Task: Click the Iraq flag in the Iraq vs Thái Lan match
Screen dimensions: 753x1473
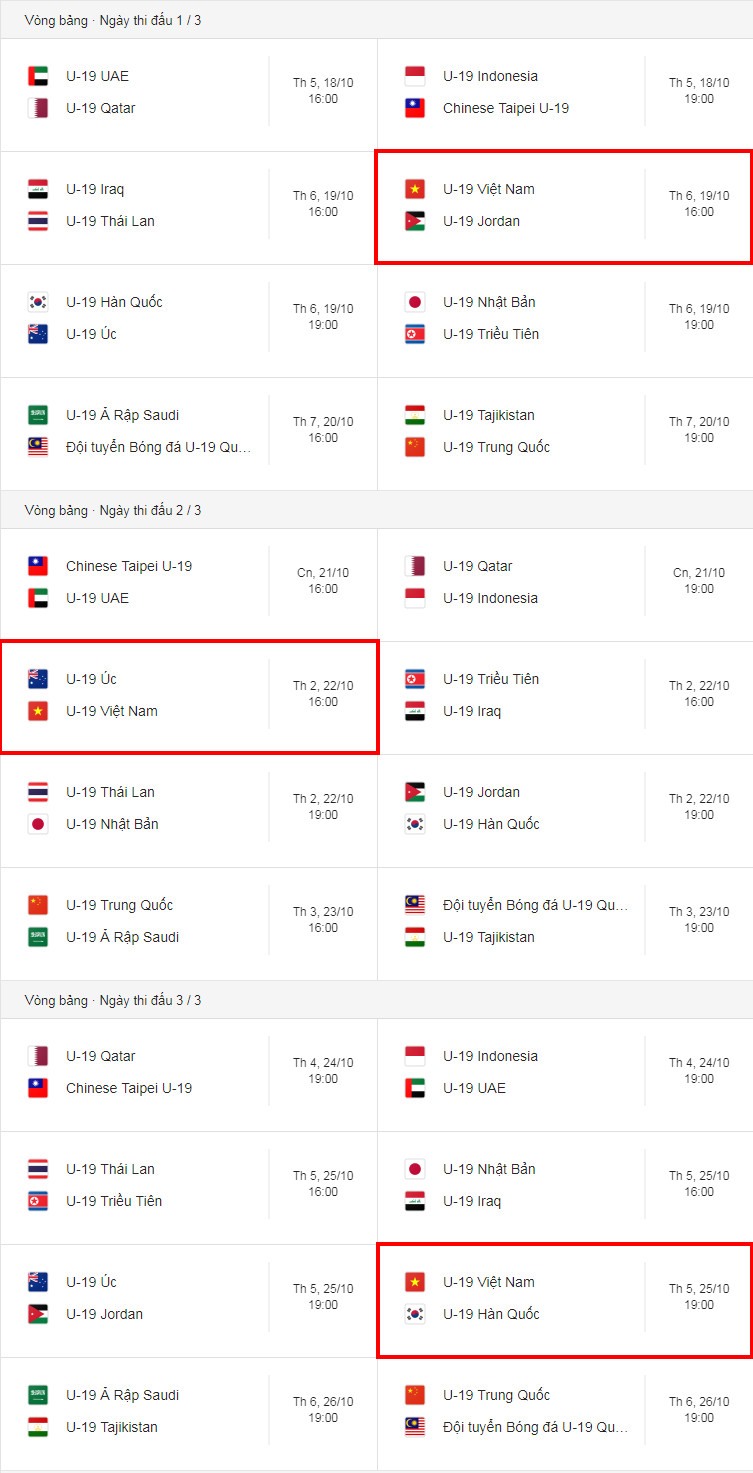Action: (38, 189)
